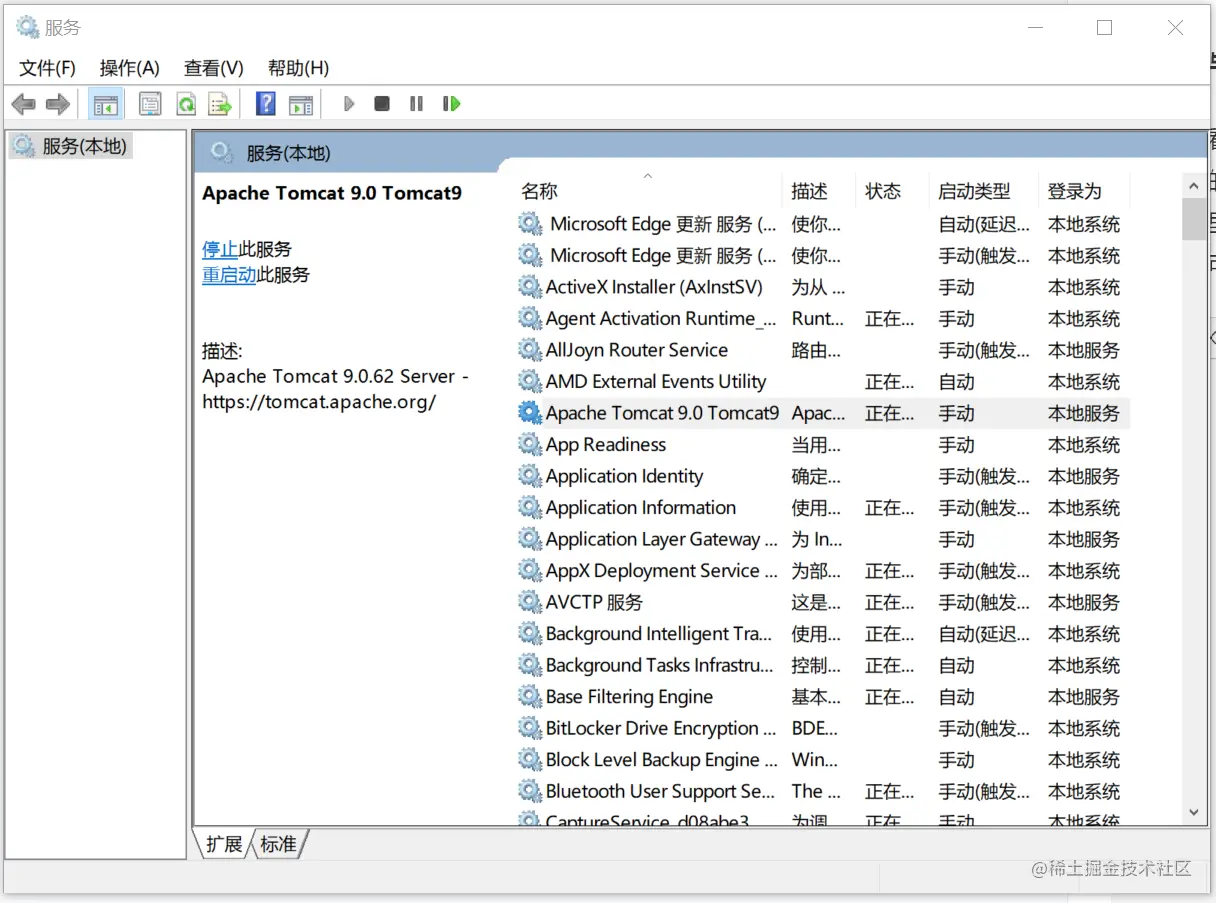The height and width of the screenshot is (903, 1216).
Task: Open the Properties toolbar icon
Action: click(150, 103)
